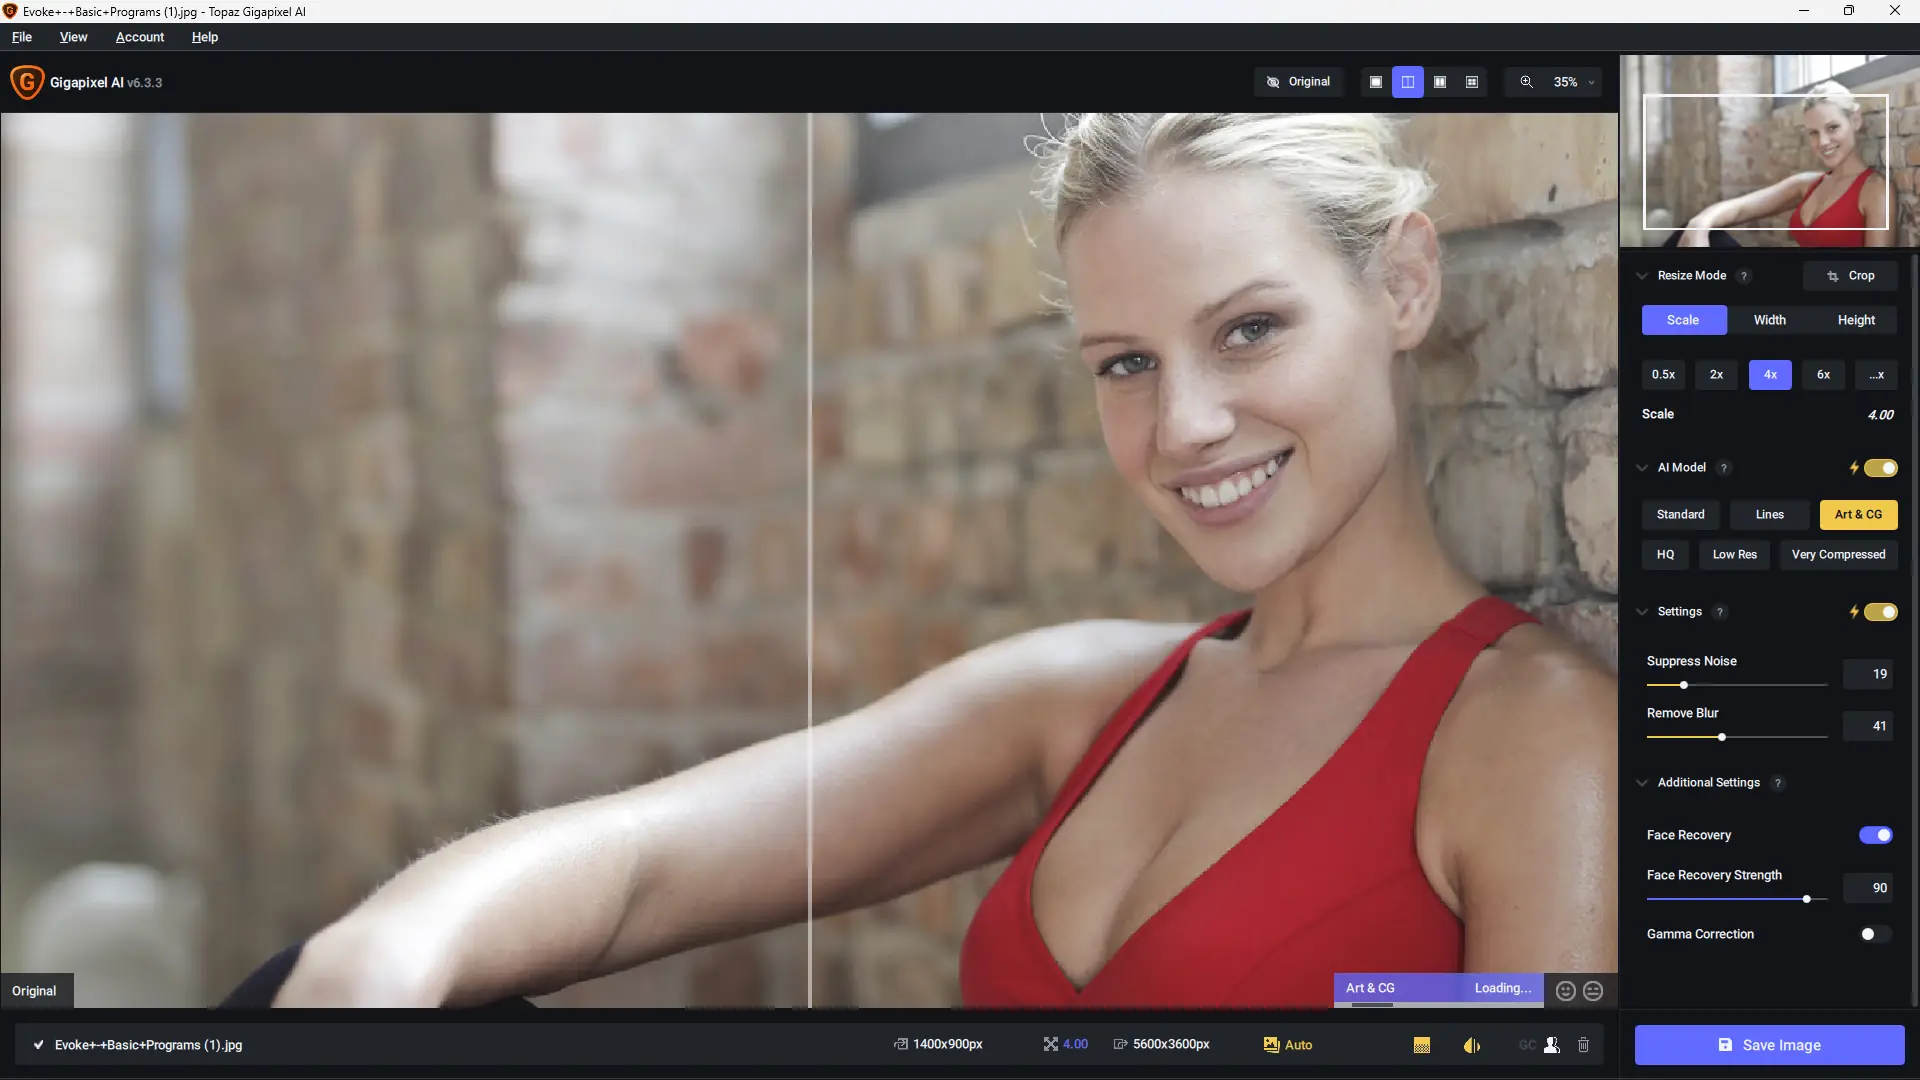Screen dimensions: 1920x1080
Task: Select side-by-side view icon
Action: 1440,82
